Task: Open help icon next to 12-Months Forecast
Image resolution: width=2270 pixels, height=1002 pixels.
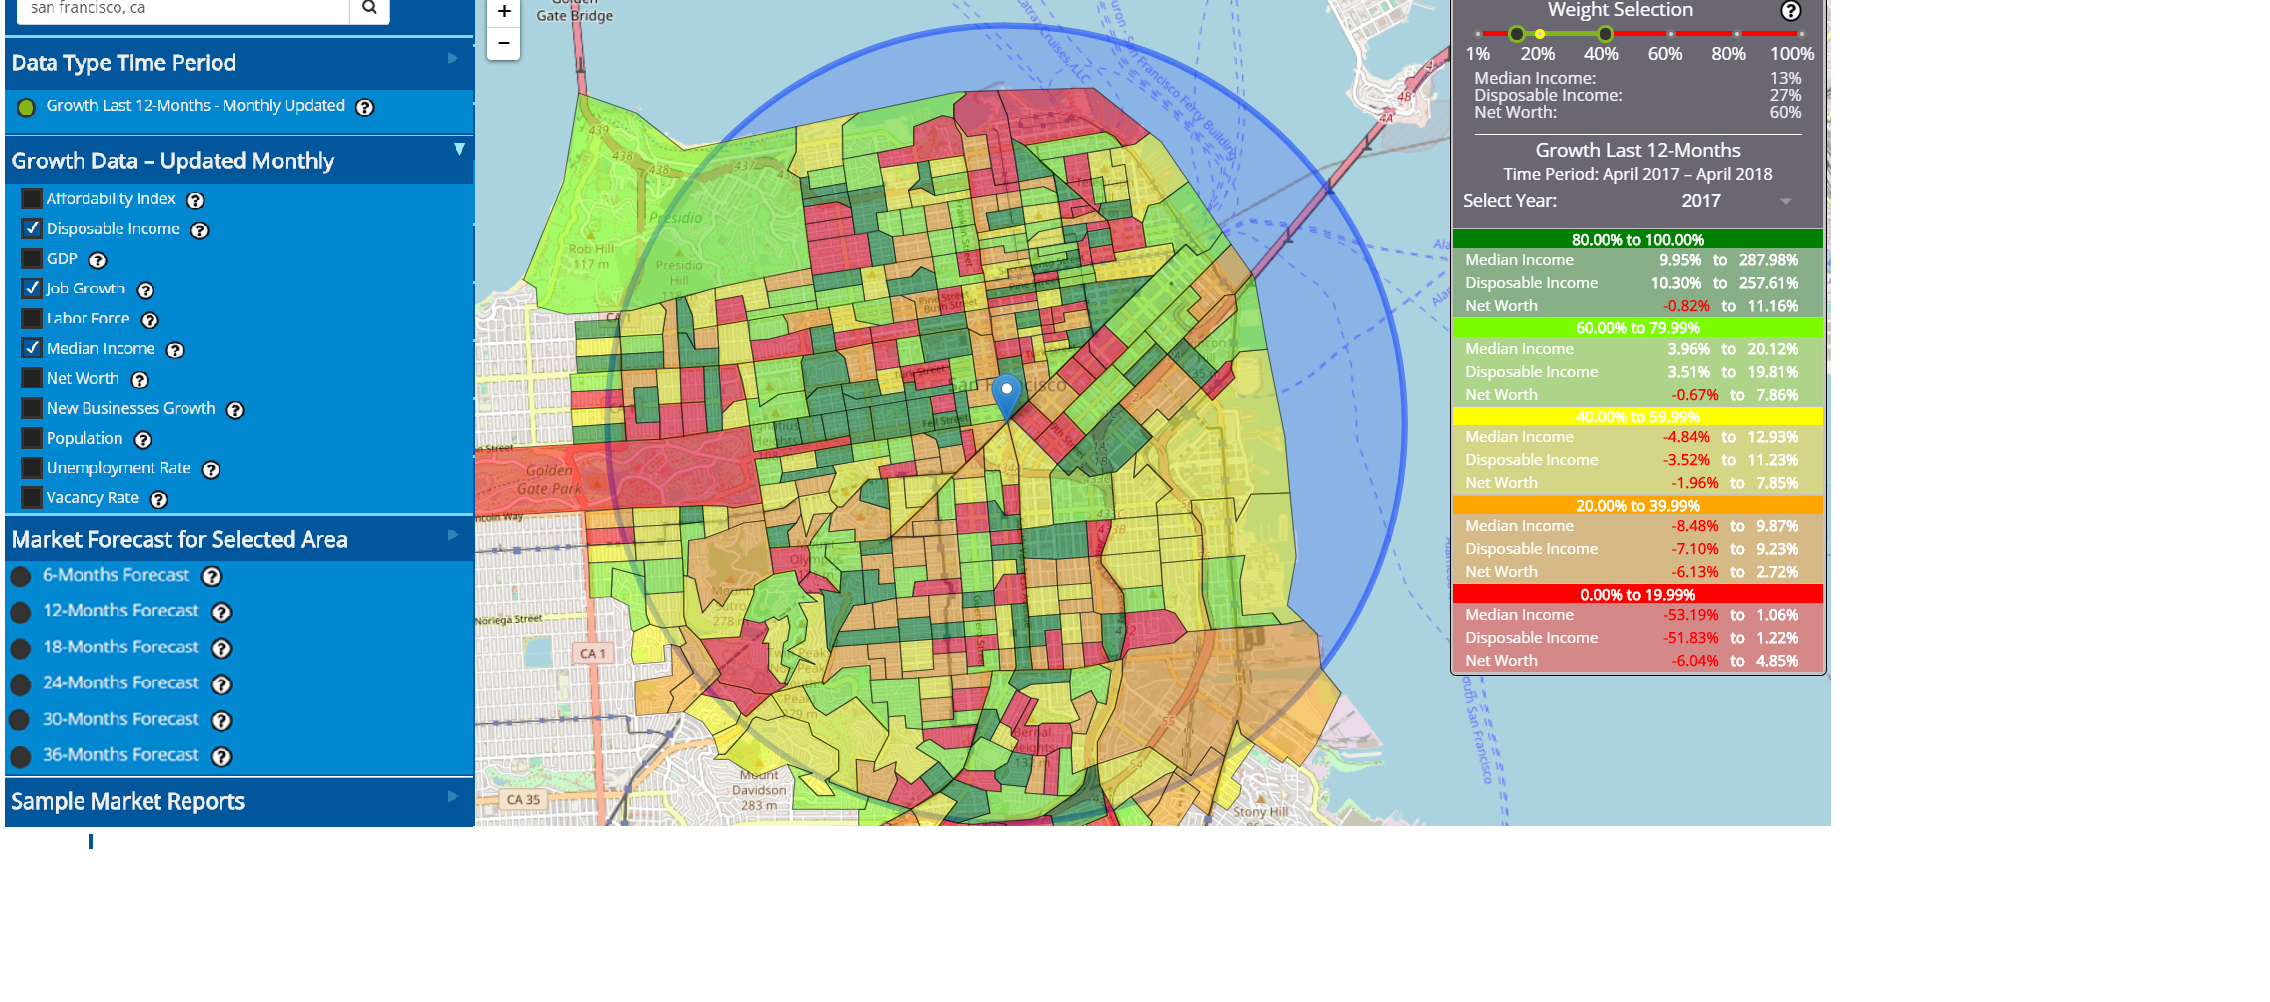Action: pyautogui.click(x=222, y=612)
